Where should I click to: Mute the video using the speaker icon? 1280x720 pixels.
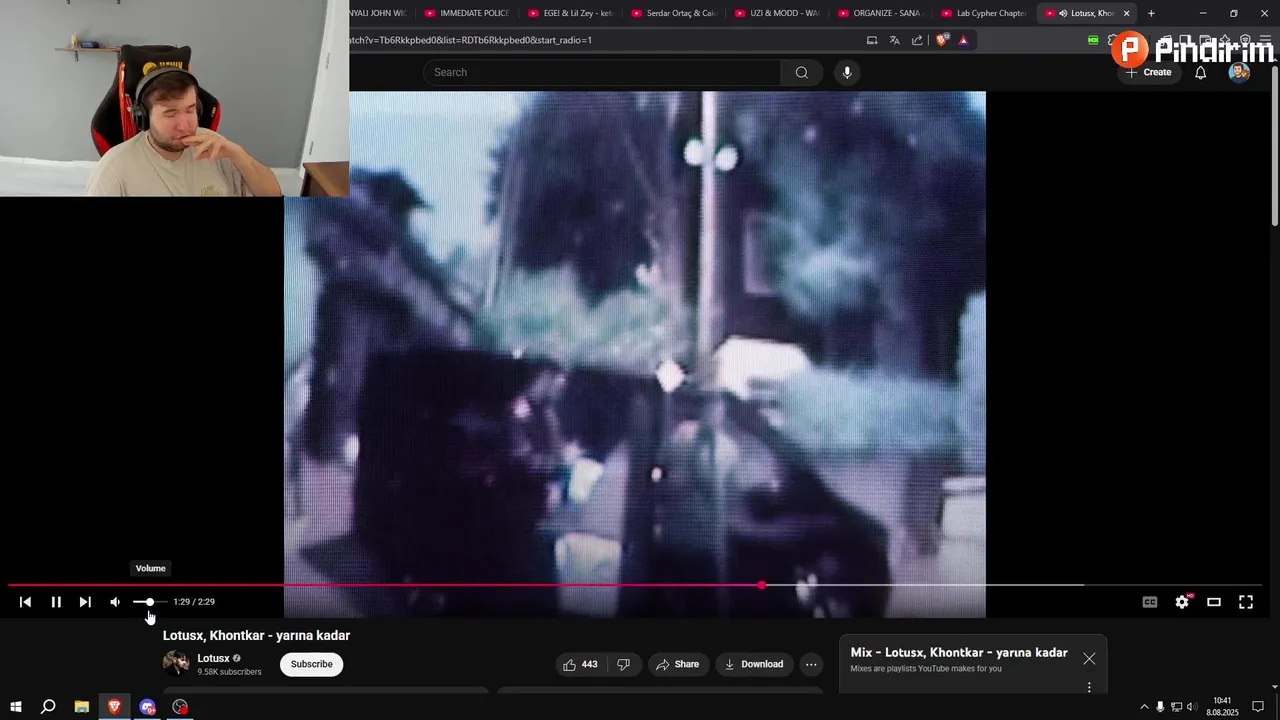[115, 602]
